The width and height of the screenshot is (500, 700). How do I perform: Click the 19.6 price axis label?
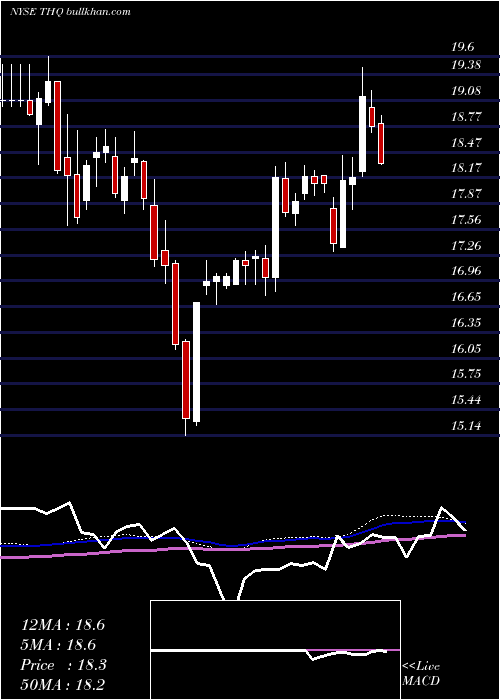click(x=462, y=47)
